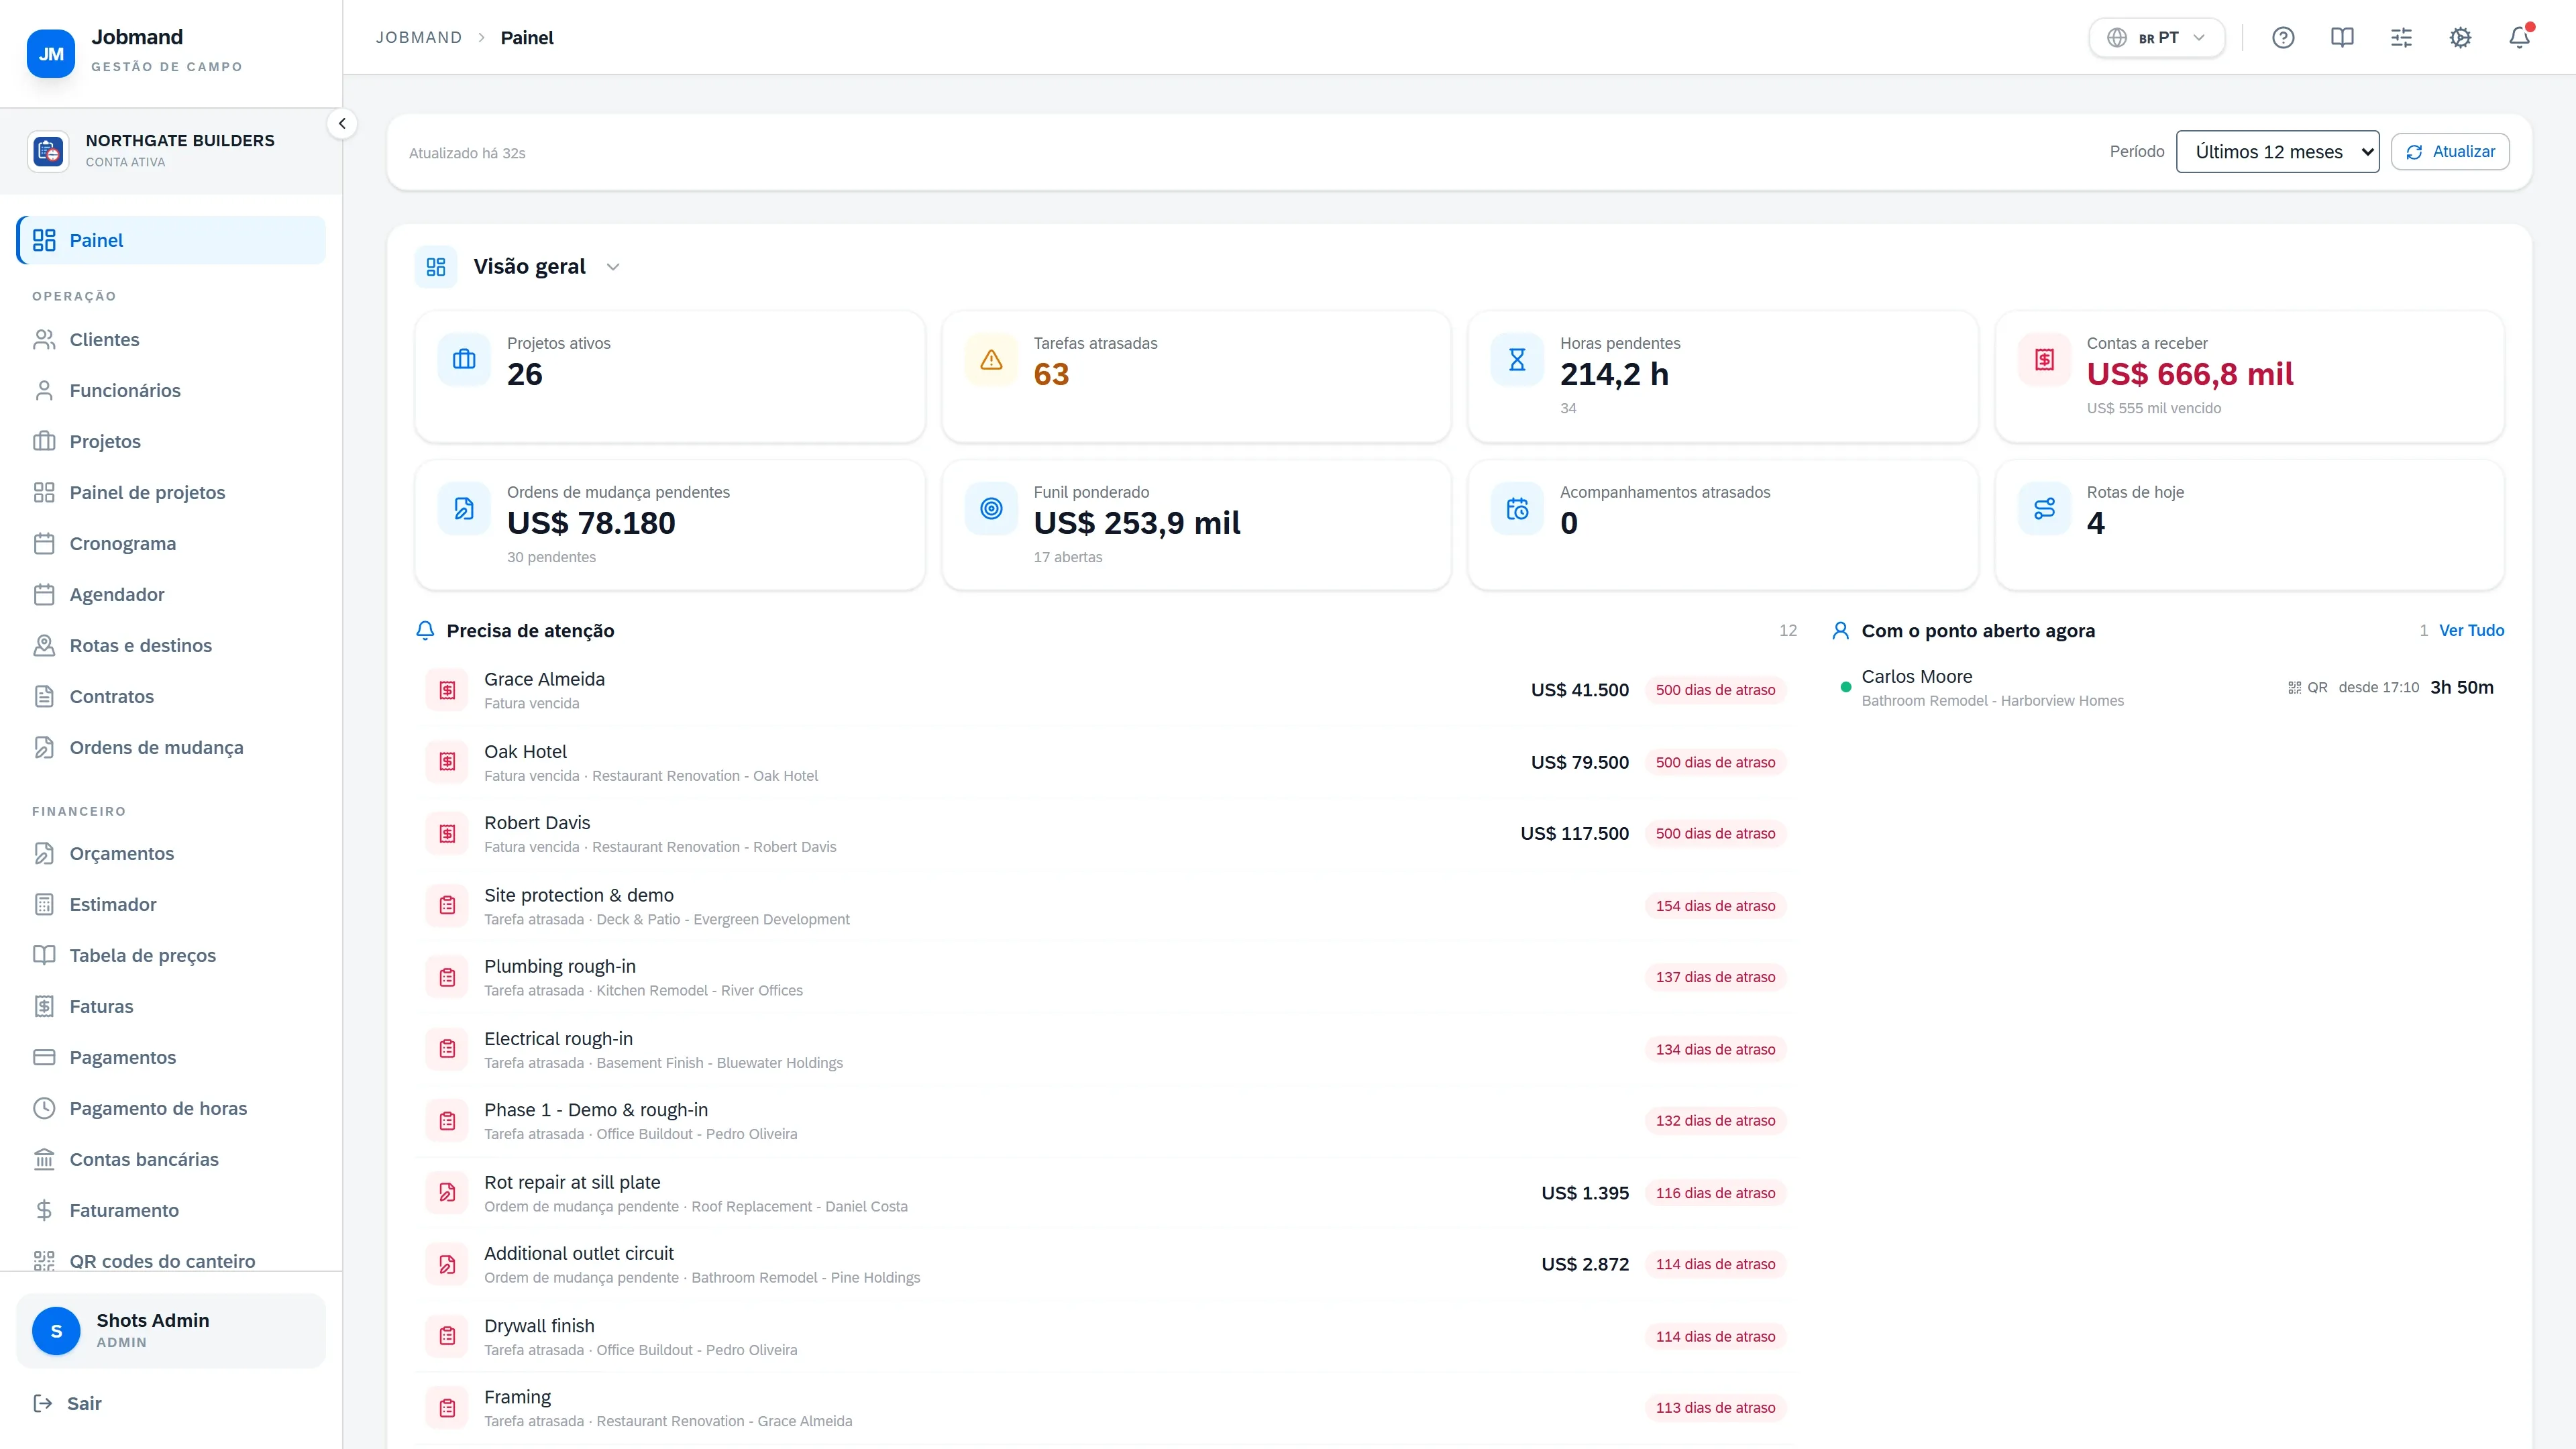This screenshot has width=2576, height=1449.
Task: Open Contratos in the sidebar
Action: (x=171, y=697)
